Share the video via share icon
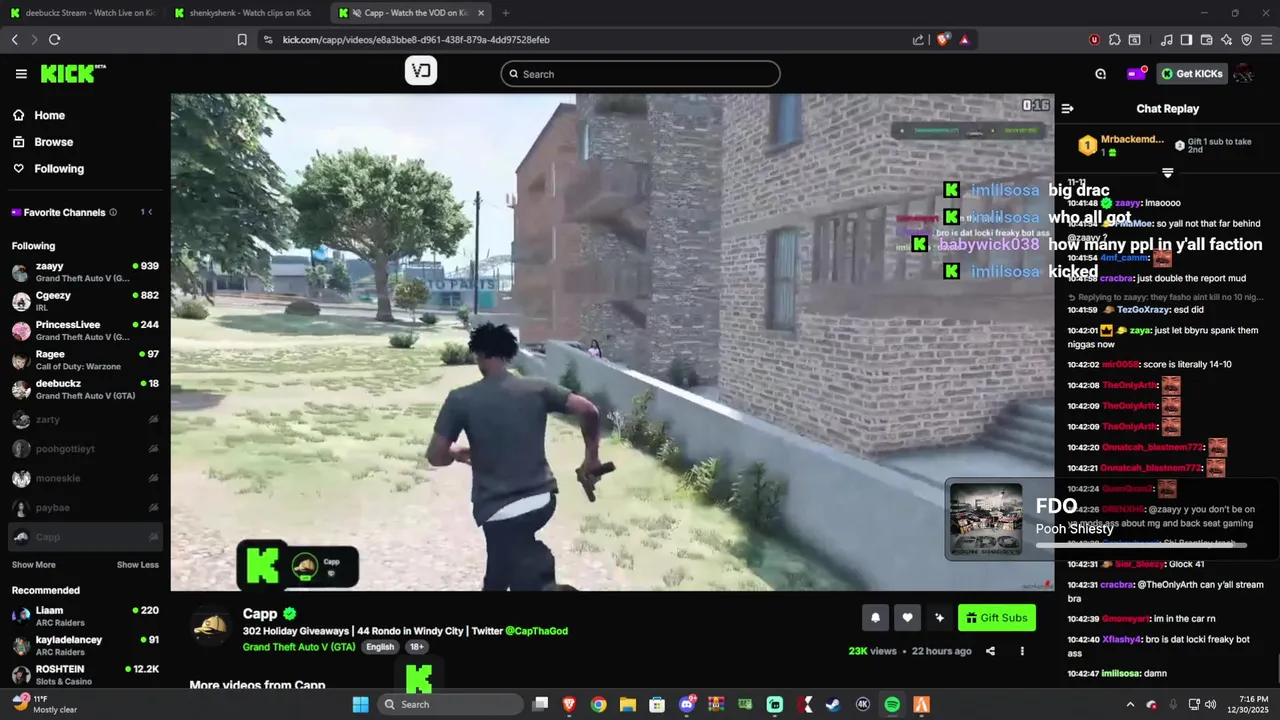The image size is (1280, 720). click(x=990, y=651)
